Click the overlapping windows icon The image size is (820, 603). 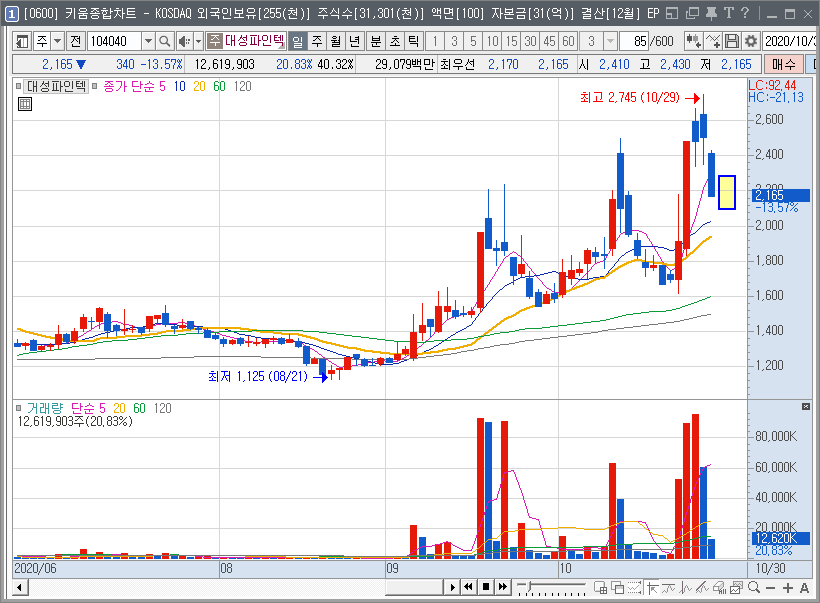(618, 588)
